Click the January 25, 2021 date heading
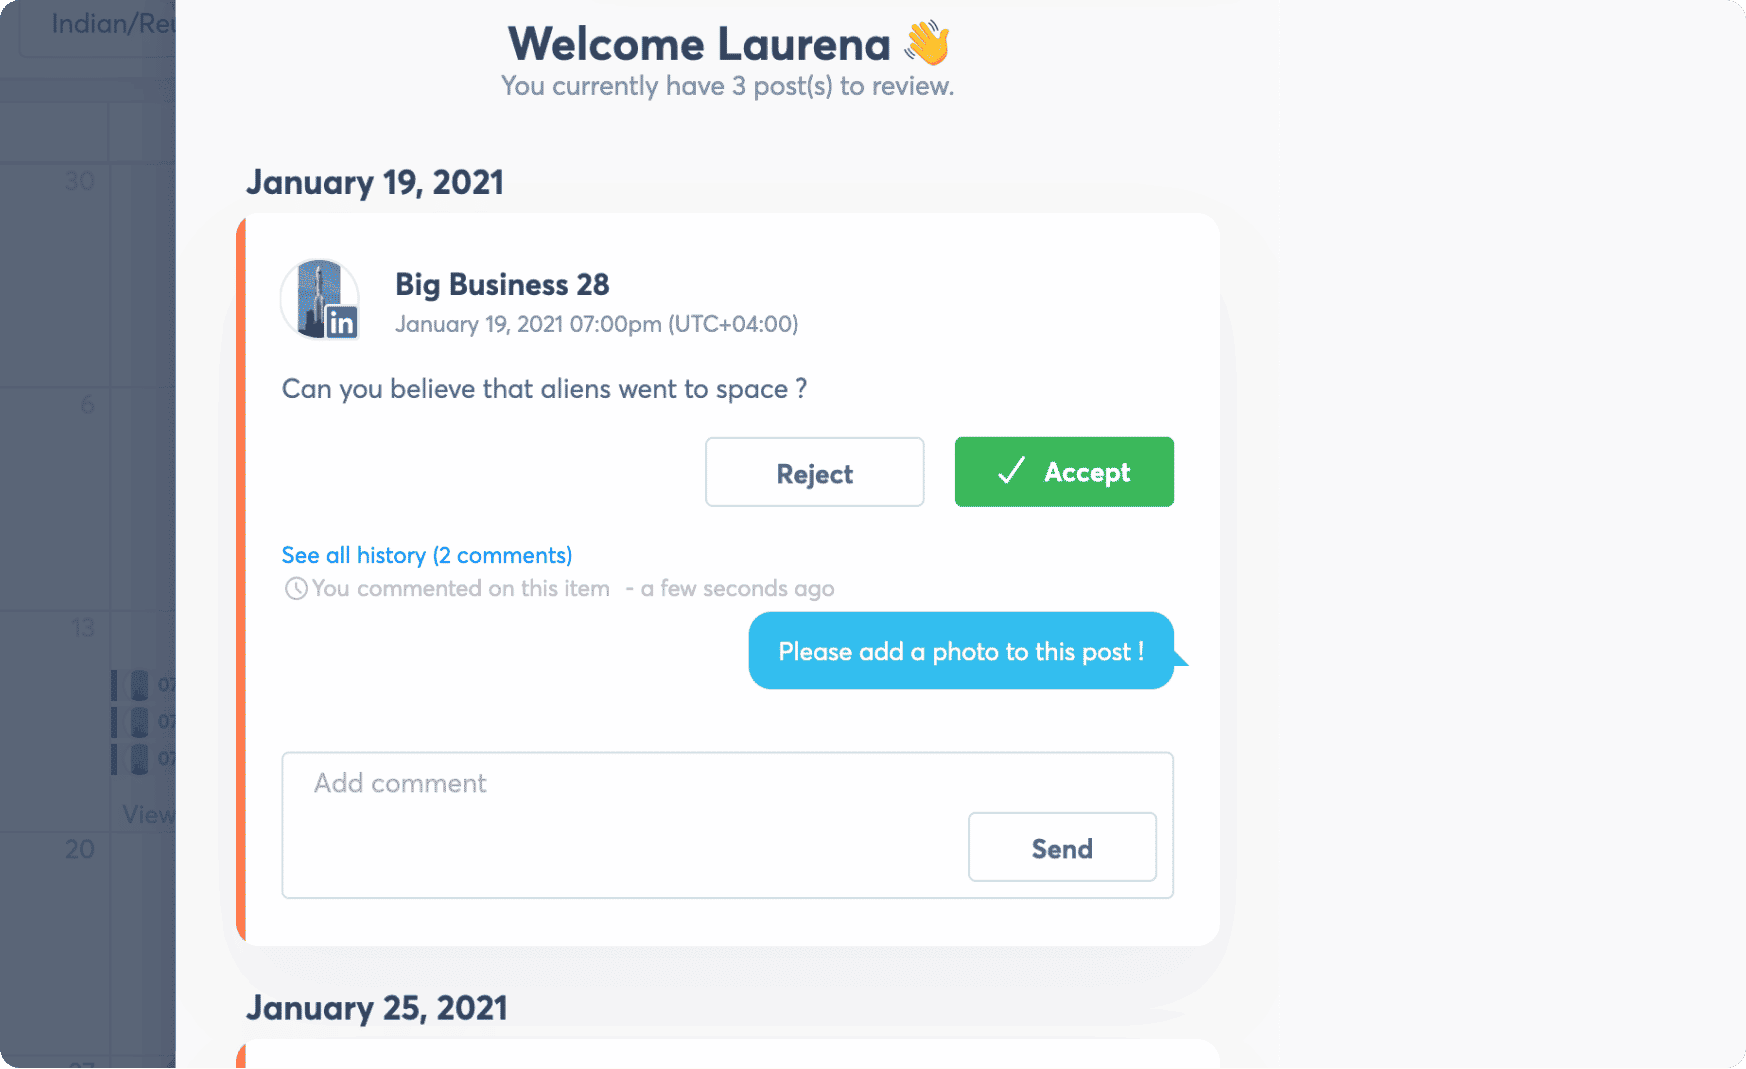 (x=376, y=1008)
